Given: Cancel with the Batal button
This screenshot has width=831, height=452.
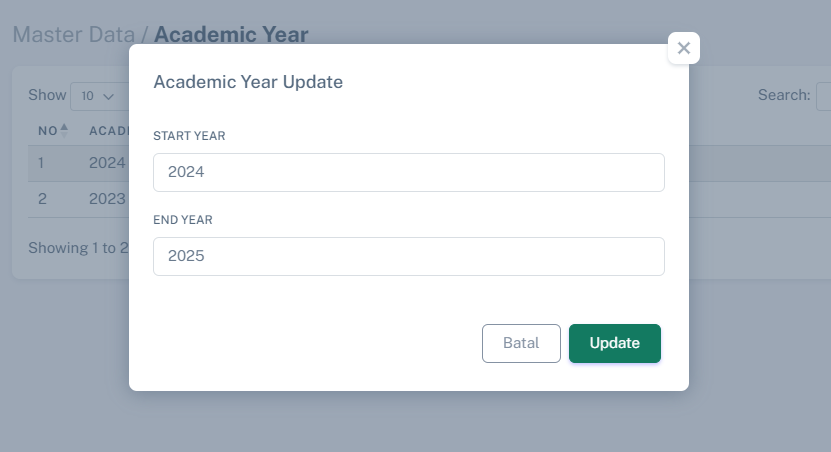Looking at the screenshot, I should (521, 343).
